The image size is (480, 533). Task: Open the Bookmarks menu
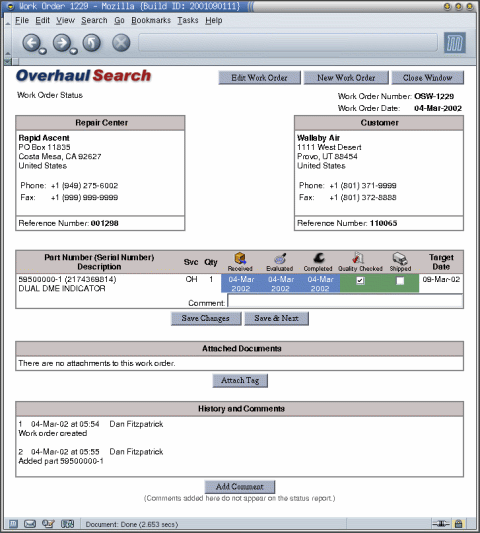pyautogui.click(x=151, y=20)
